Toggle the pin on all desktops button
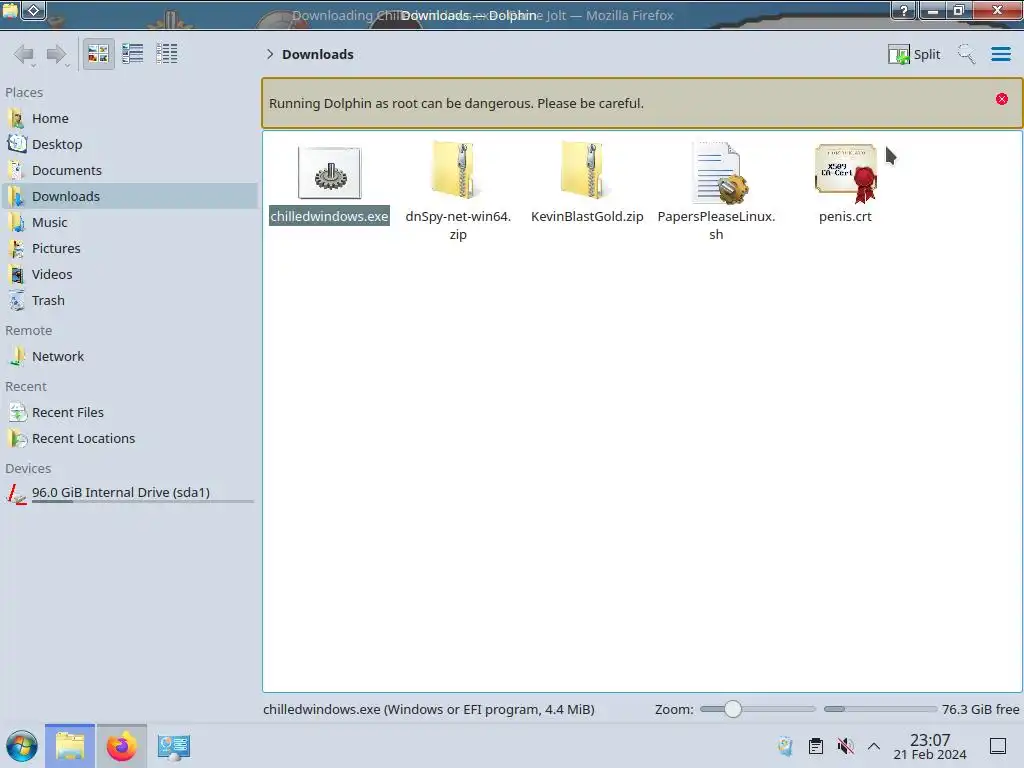Image resolution: width=1024 pixels, height=768 pixels. (x=34, y=10)
